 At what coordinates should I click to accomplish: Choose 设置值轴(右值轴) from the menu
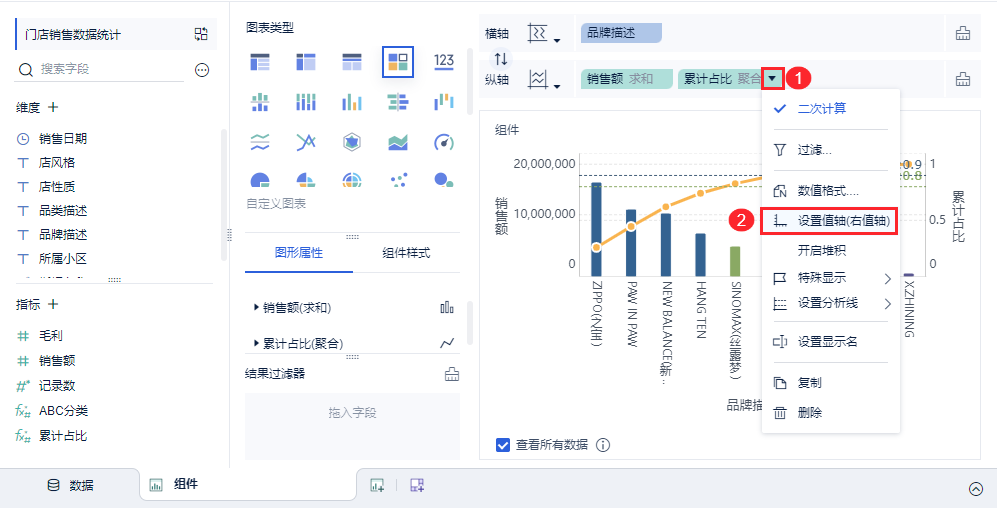point(829,221)
